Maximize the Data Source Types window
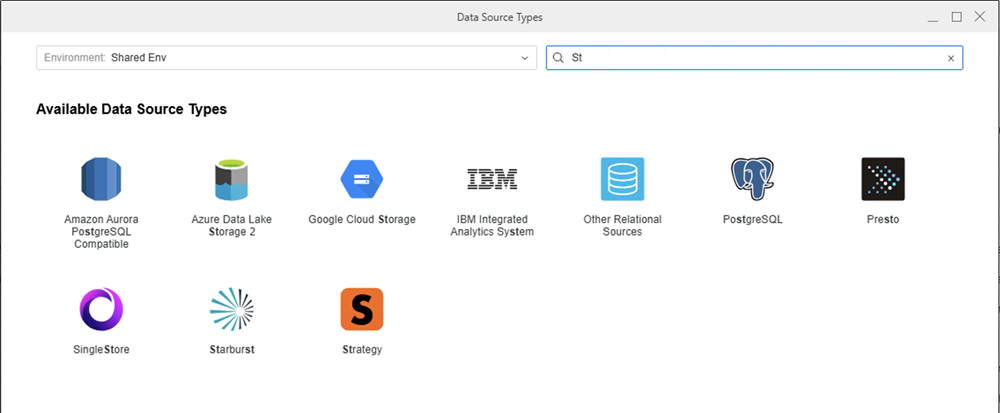This screenshot has height=413, width=1000. (957, 17)
